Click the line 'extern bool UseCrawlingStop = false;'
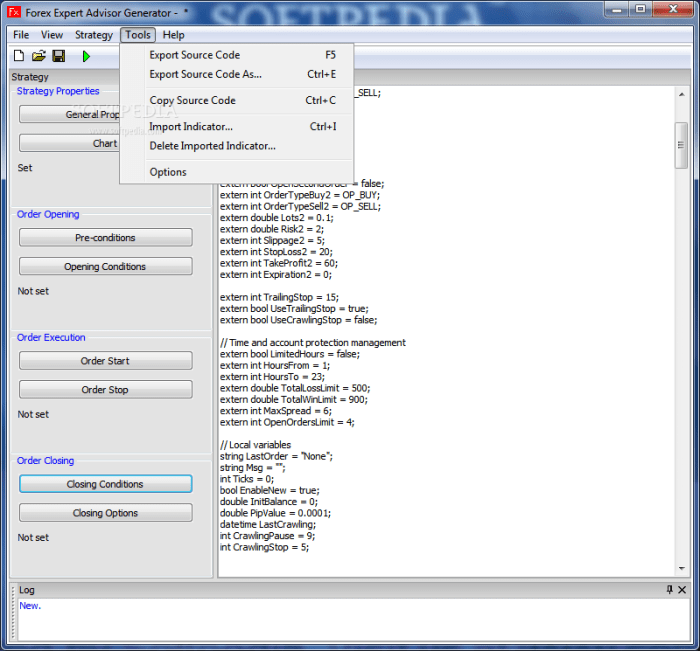Viewport: 700px width, 651px height. click(x=298, y=320)
